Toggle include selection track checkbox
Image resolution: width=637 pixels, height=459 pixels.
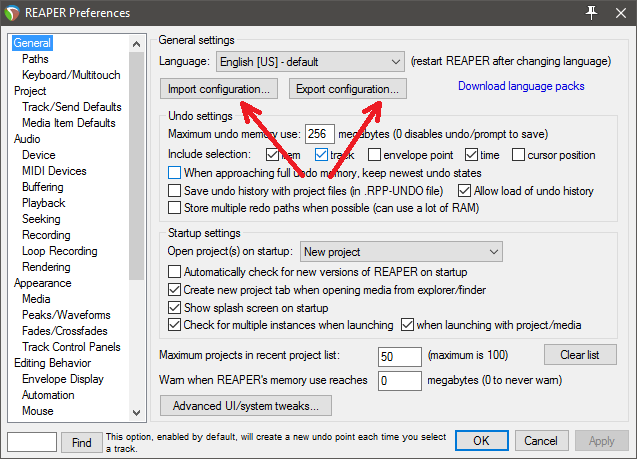(x=321, y=155)
